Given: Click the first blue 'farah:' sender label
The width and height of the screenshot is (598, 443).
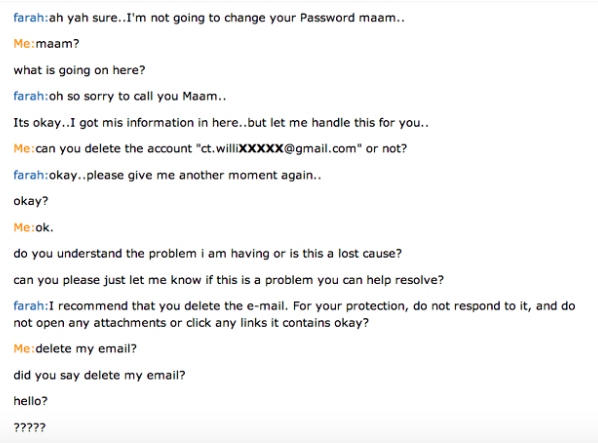Looking at the screenshot, I should tap(31, 18).
